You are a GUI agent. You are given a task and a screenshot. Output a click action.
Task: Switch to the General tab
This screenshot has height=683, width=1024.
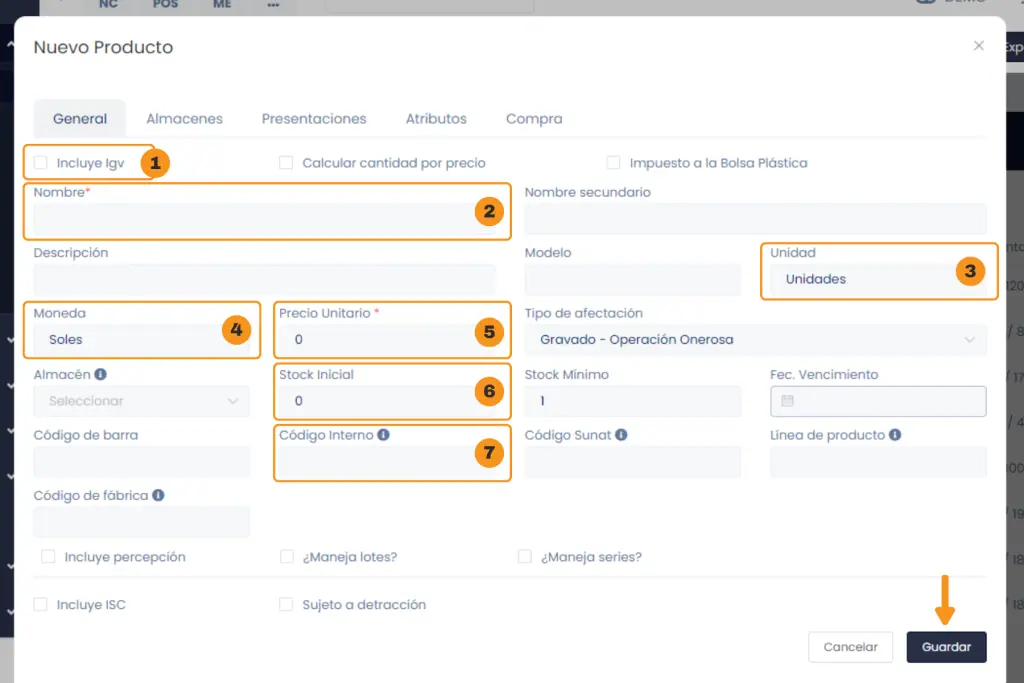80,119
